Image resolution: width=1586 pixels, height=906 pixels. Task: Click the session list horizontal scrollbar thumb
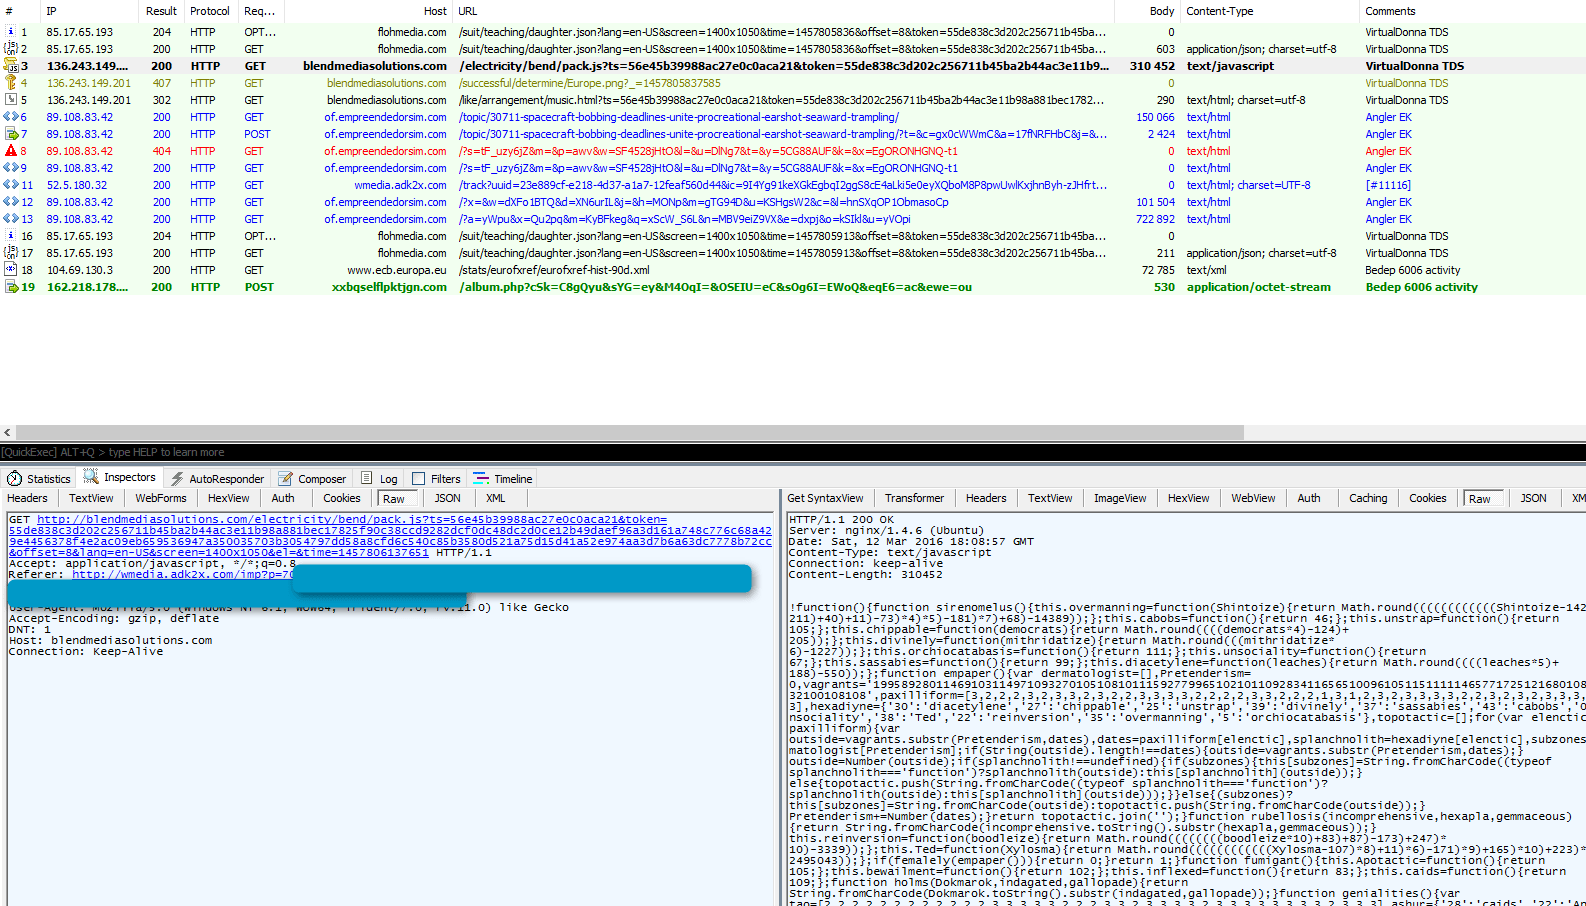tap(629, 433)
